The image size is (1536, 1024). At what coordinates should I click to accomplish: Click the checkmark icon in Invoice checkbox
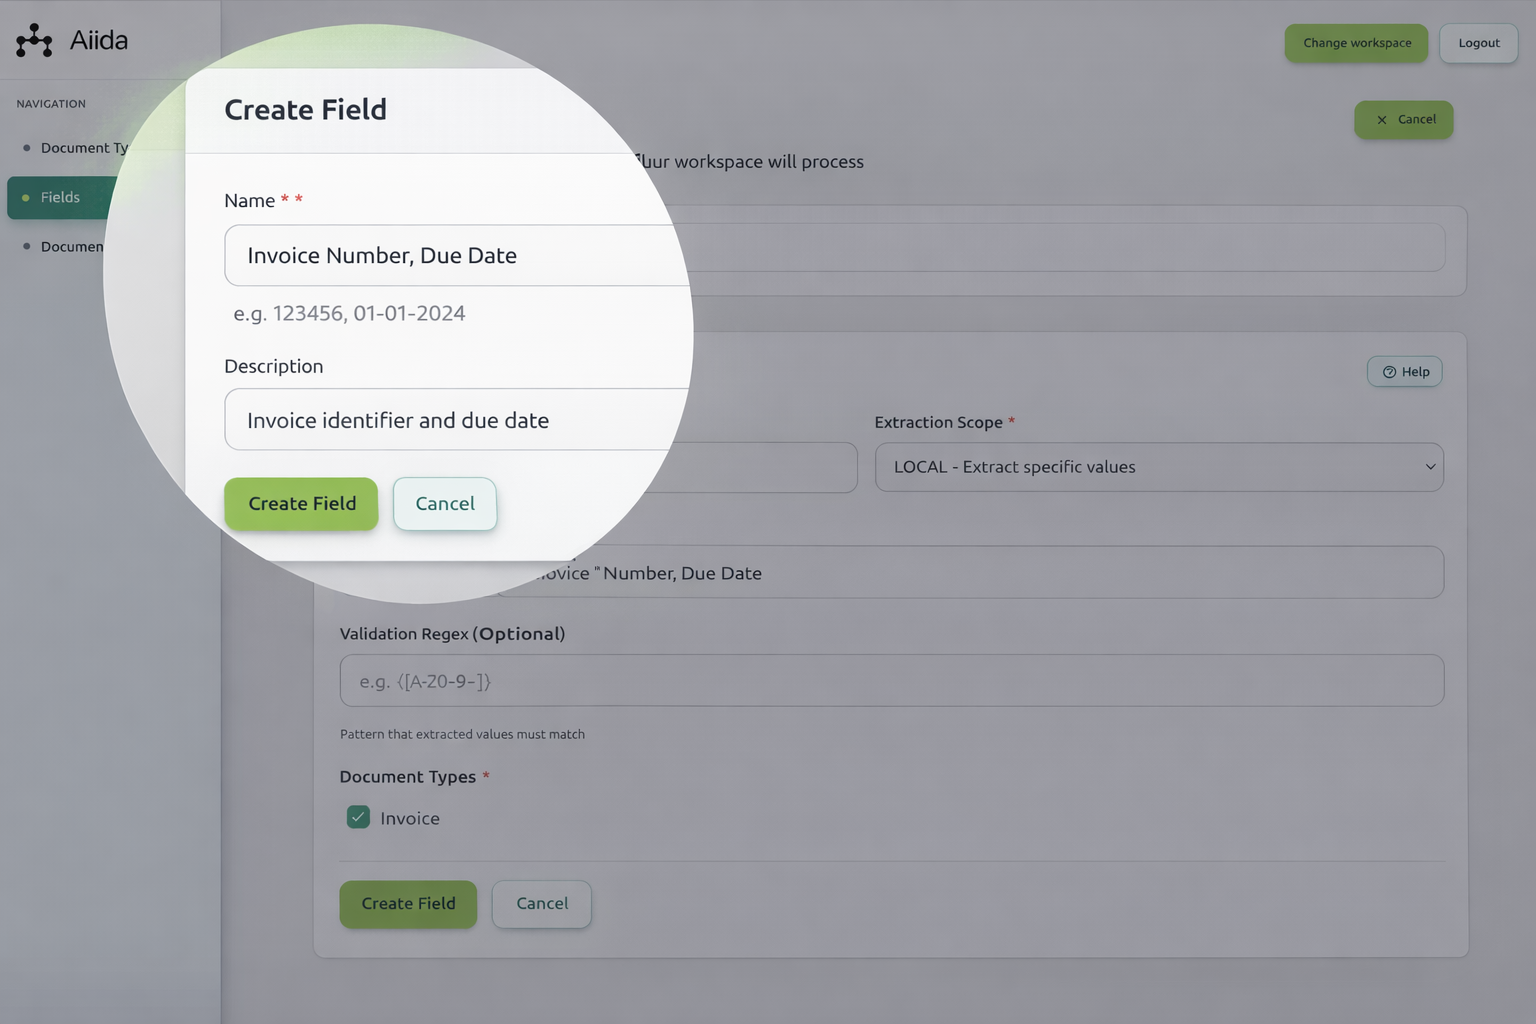pyautogui.click(x=358, y=817)
